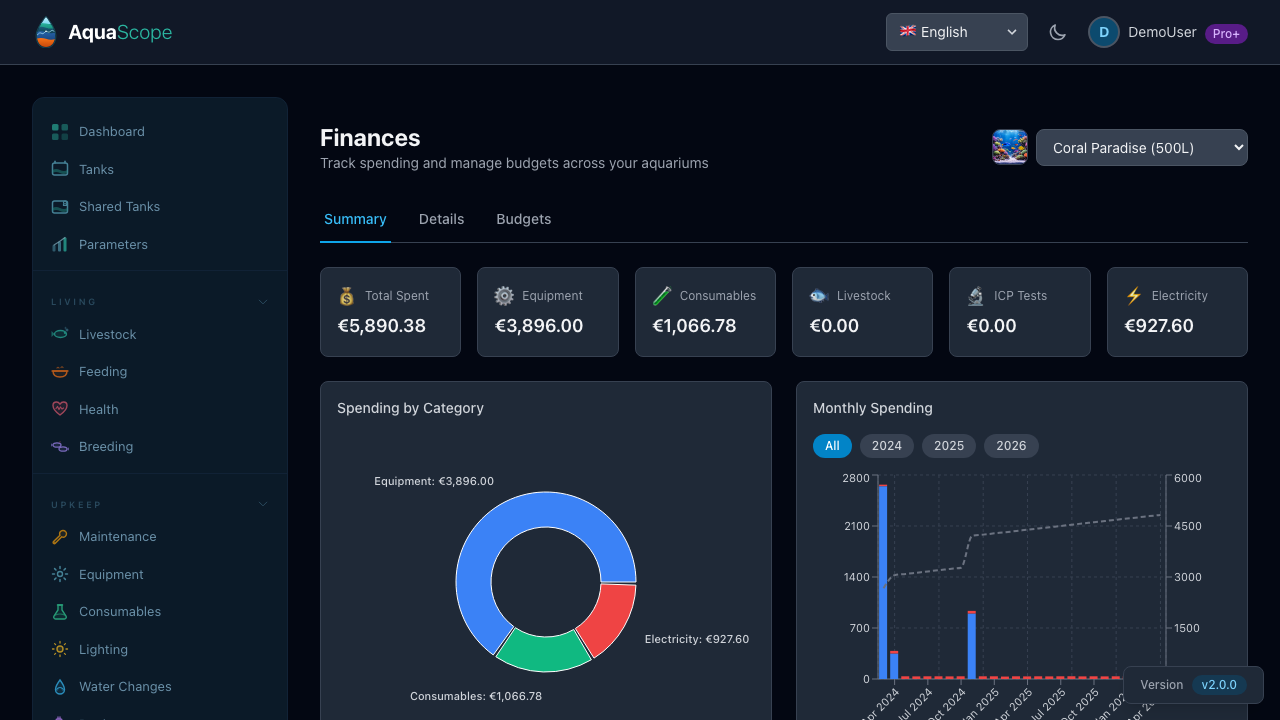
Task: Open the Livestock fish section
Action: click(x=59, y=334)
